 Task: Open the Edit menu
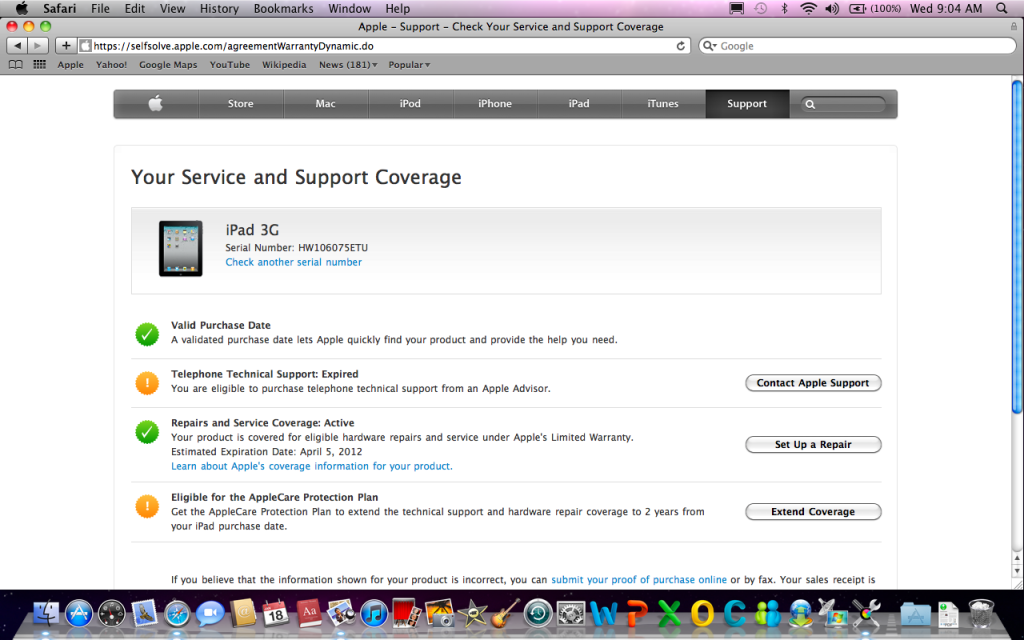pos(135,8)
